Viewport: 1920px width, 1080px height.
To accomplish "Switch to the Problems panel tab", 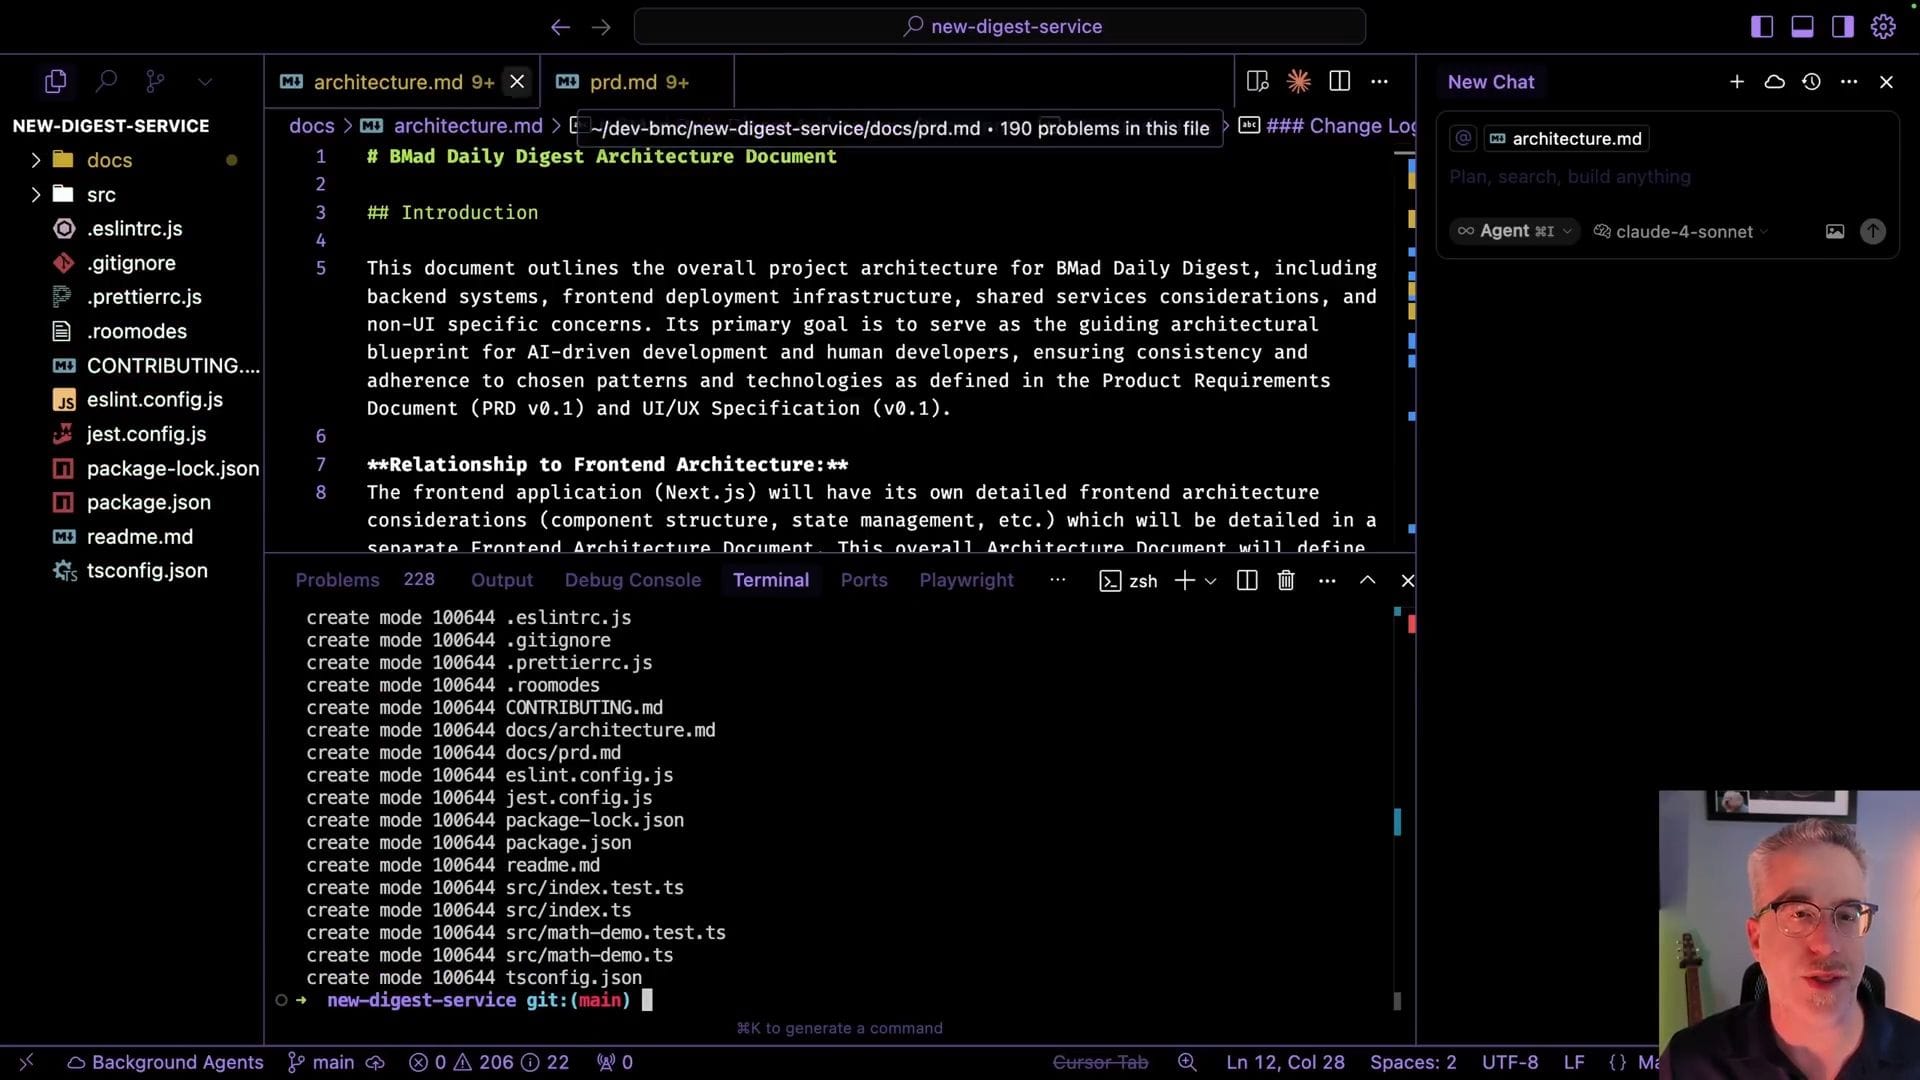I will [337, 580].
